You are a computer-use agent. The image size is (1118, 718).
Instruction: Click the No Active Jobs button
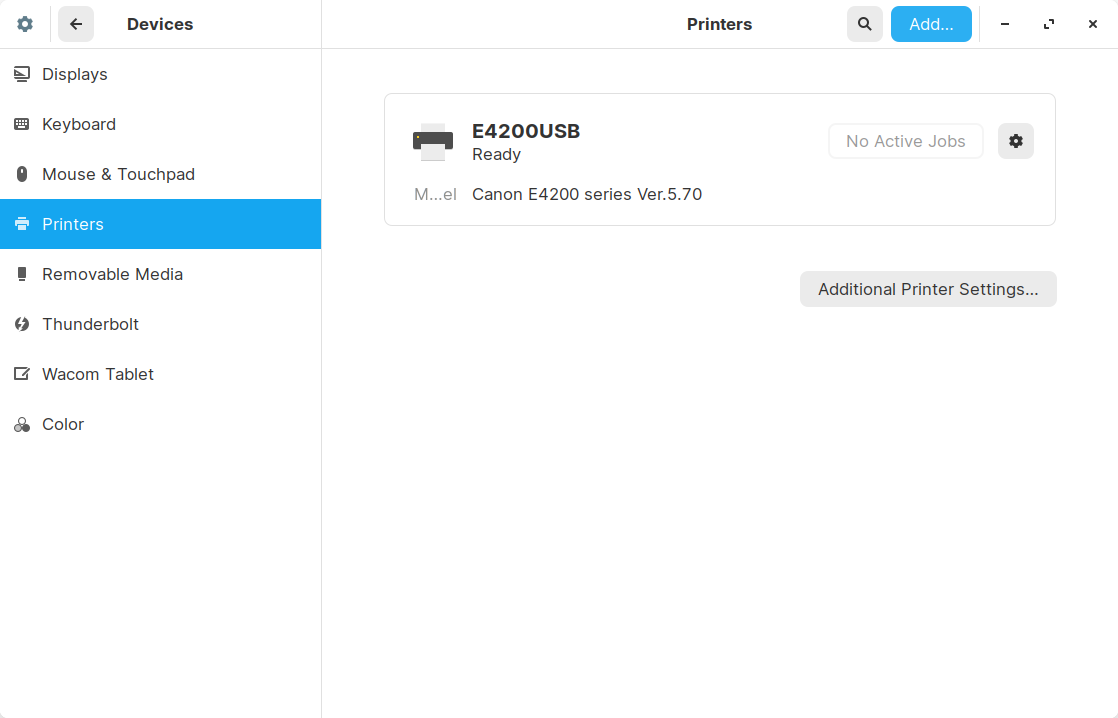tap(906, 141)
